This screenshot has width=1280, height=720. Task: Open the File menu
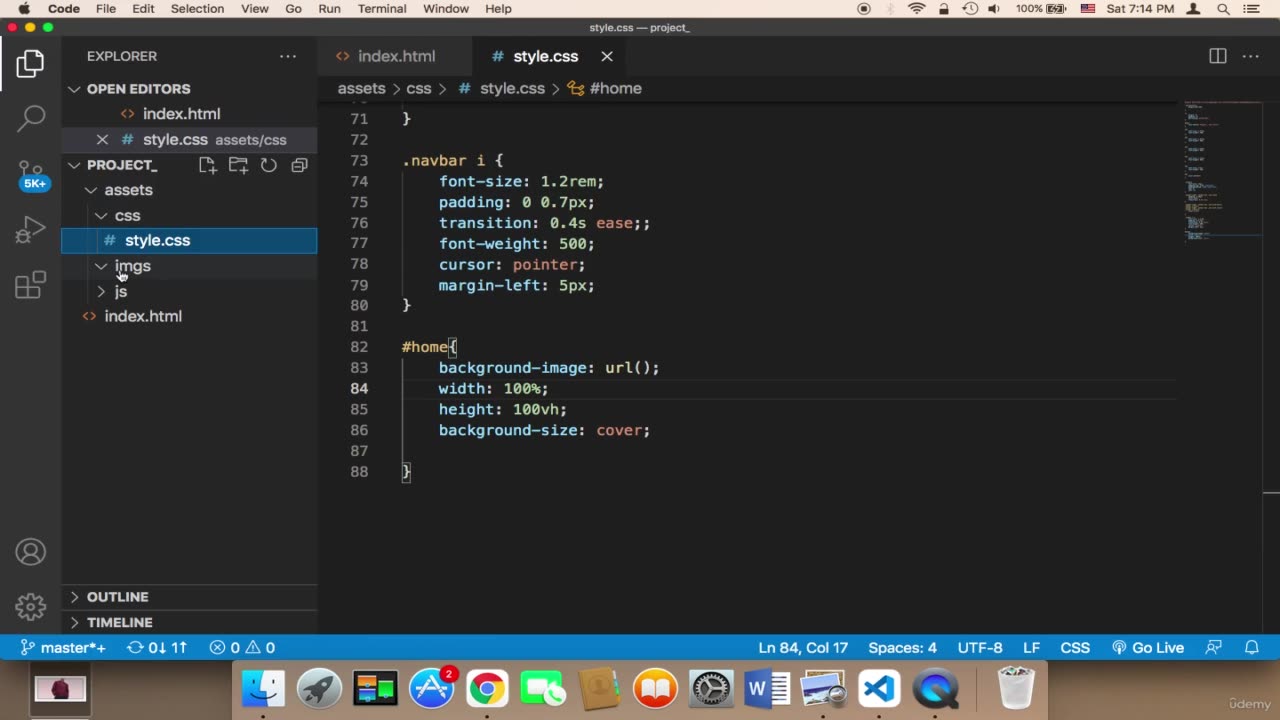click(x=106, y=9)
